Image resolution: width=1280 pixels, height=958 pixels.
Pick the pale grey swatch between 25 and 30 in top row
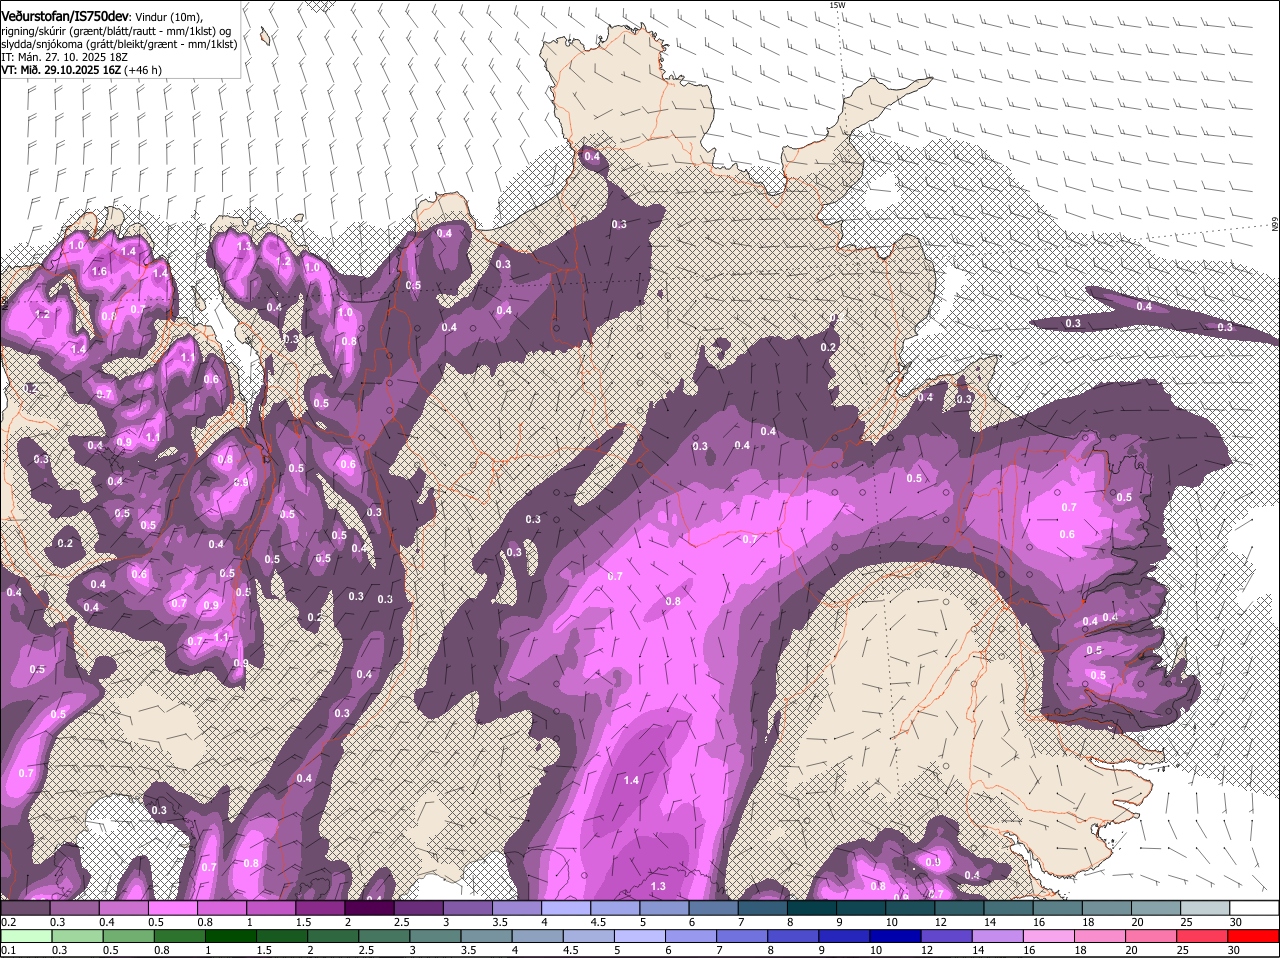tap(1206, 908)
